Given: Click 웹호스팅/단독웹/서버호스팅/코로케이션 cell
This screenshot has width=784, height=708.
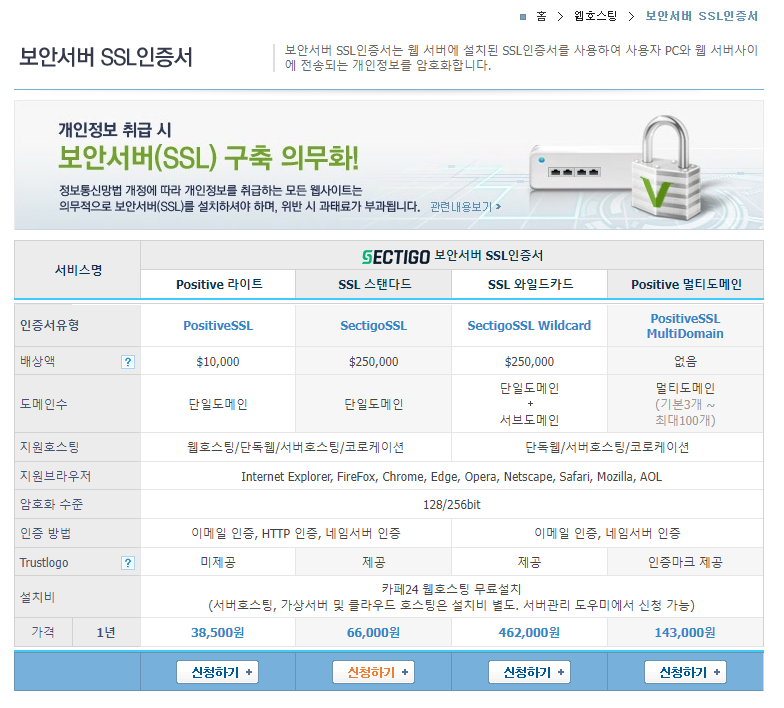Looking at the screenshot, I should coord(296,447).
